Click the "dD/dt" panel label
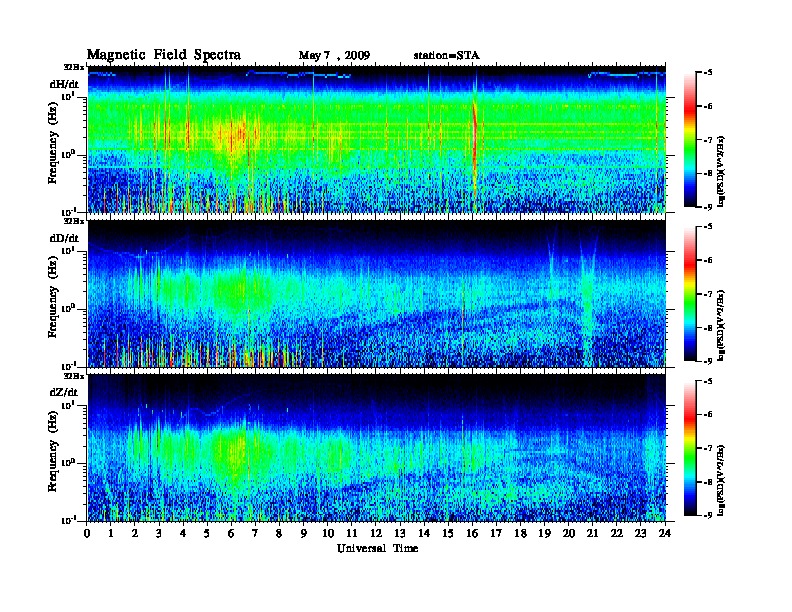The width and height of the screenshot is (792, 612). pyautogui.click(x=64, y=238)
